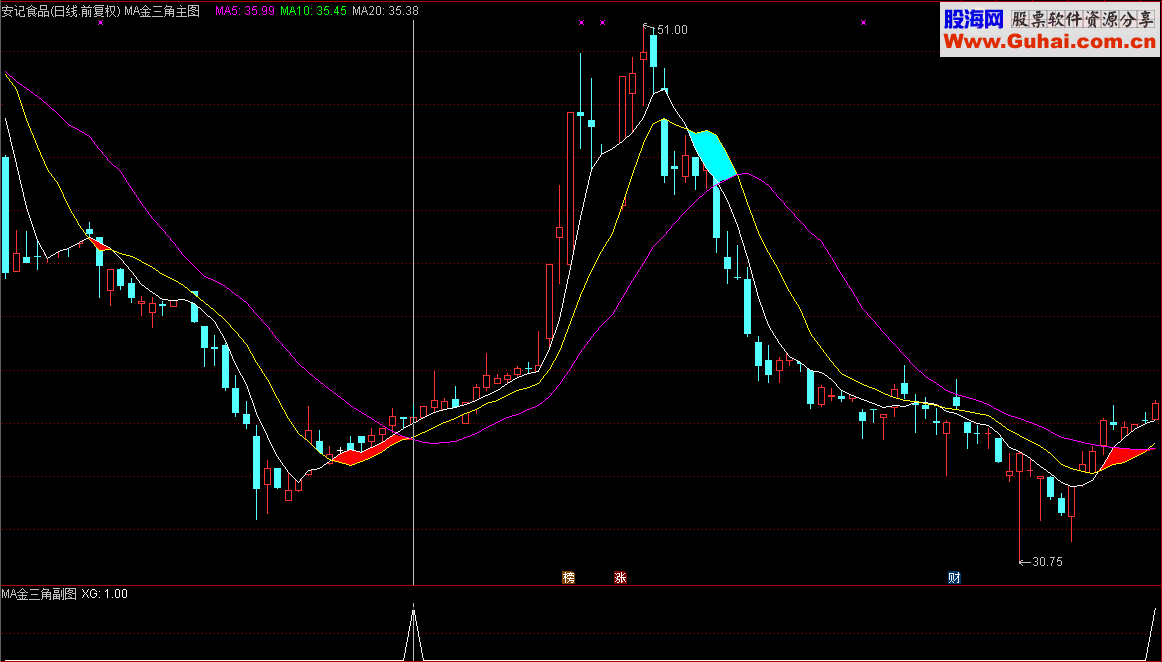Click the orange 榜 event marker
Screen dimensions: 1162x662
pos(568,577)
